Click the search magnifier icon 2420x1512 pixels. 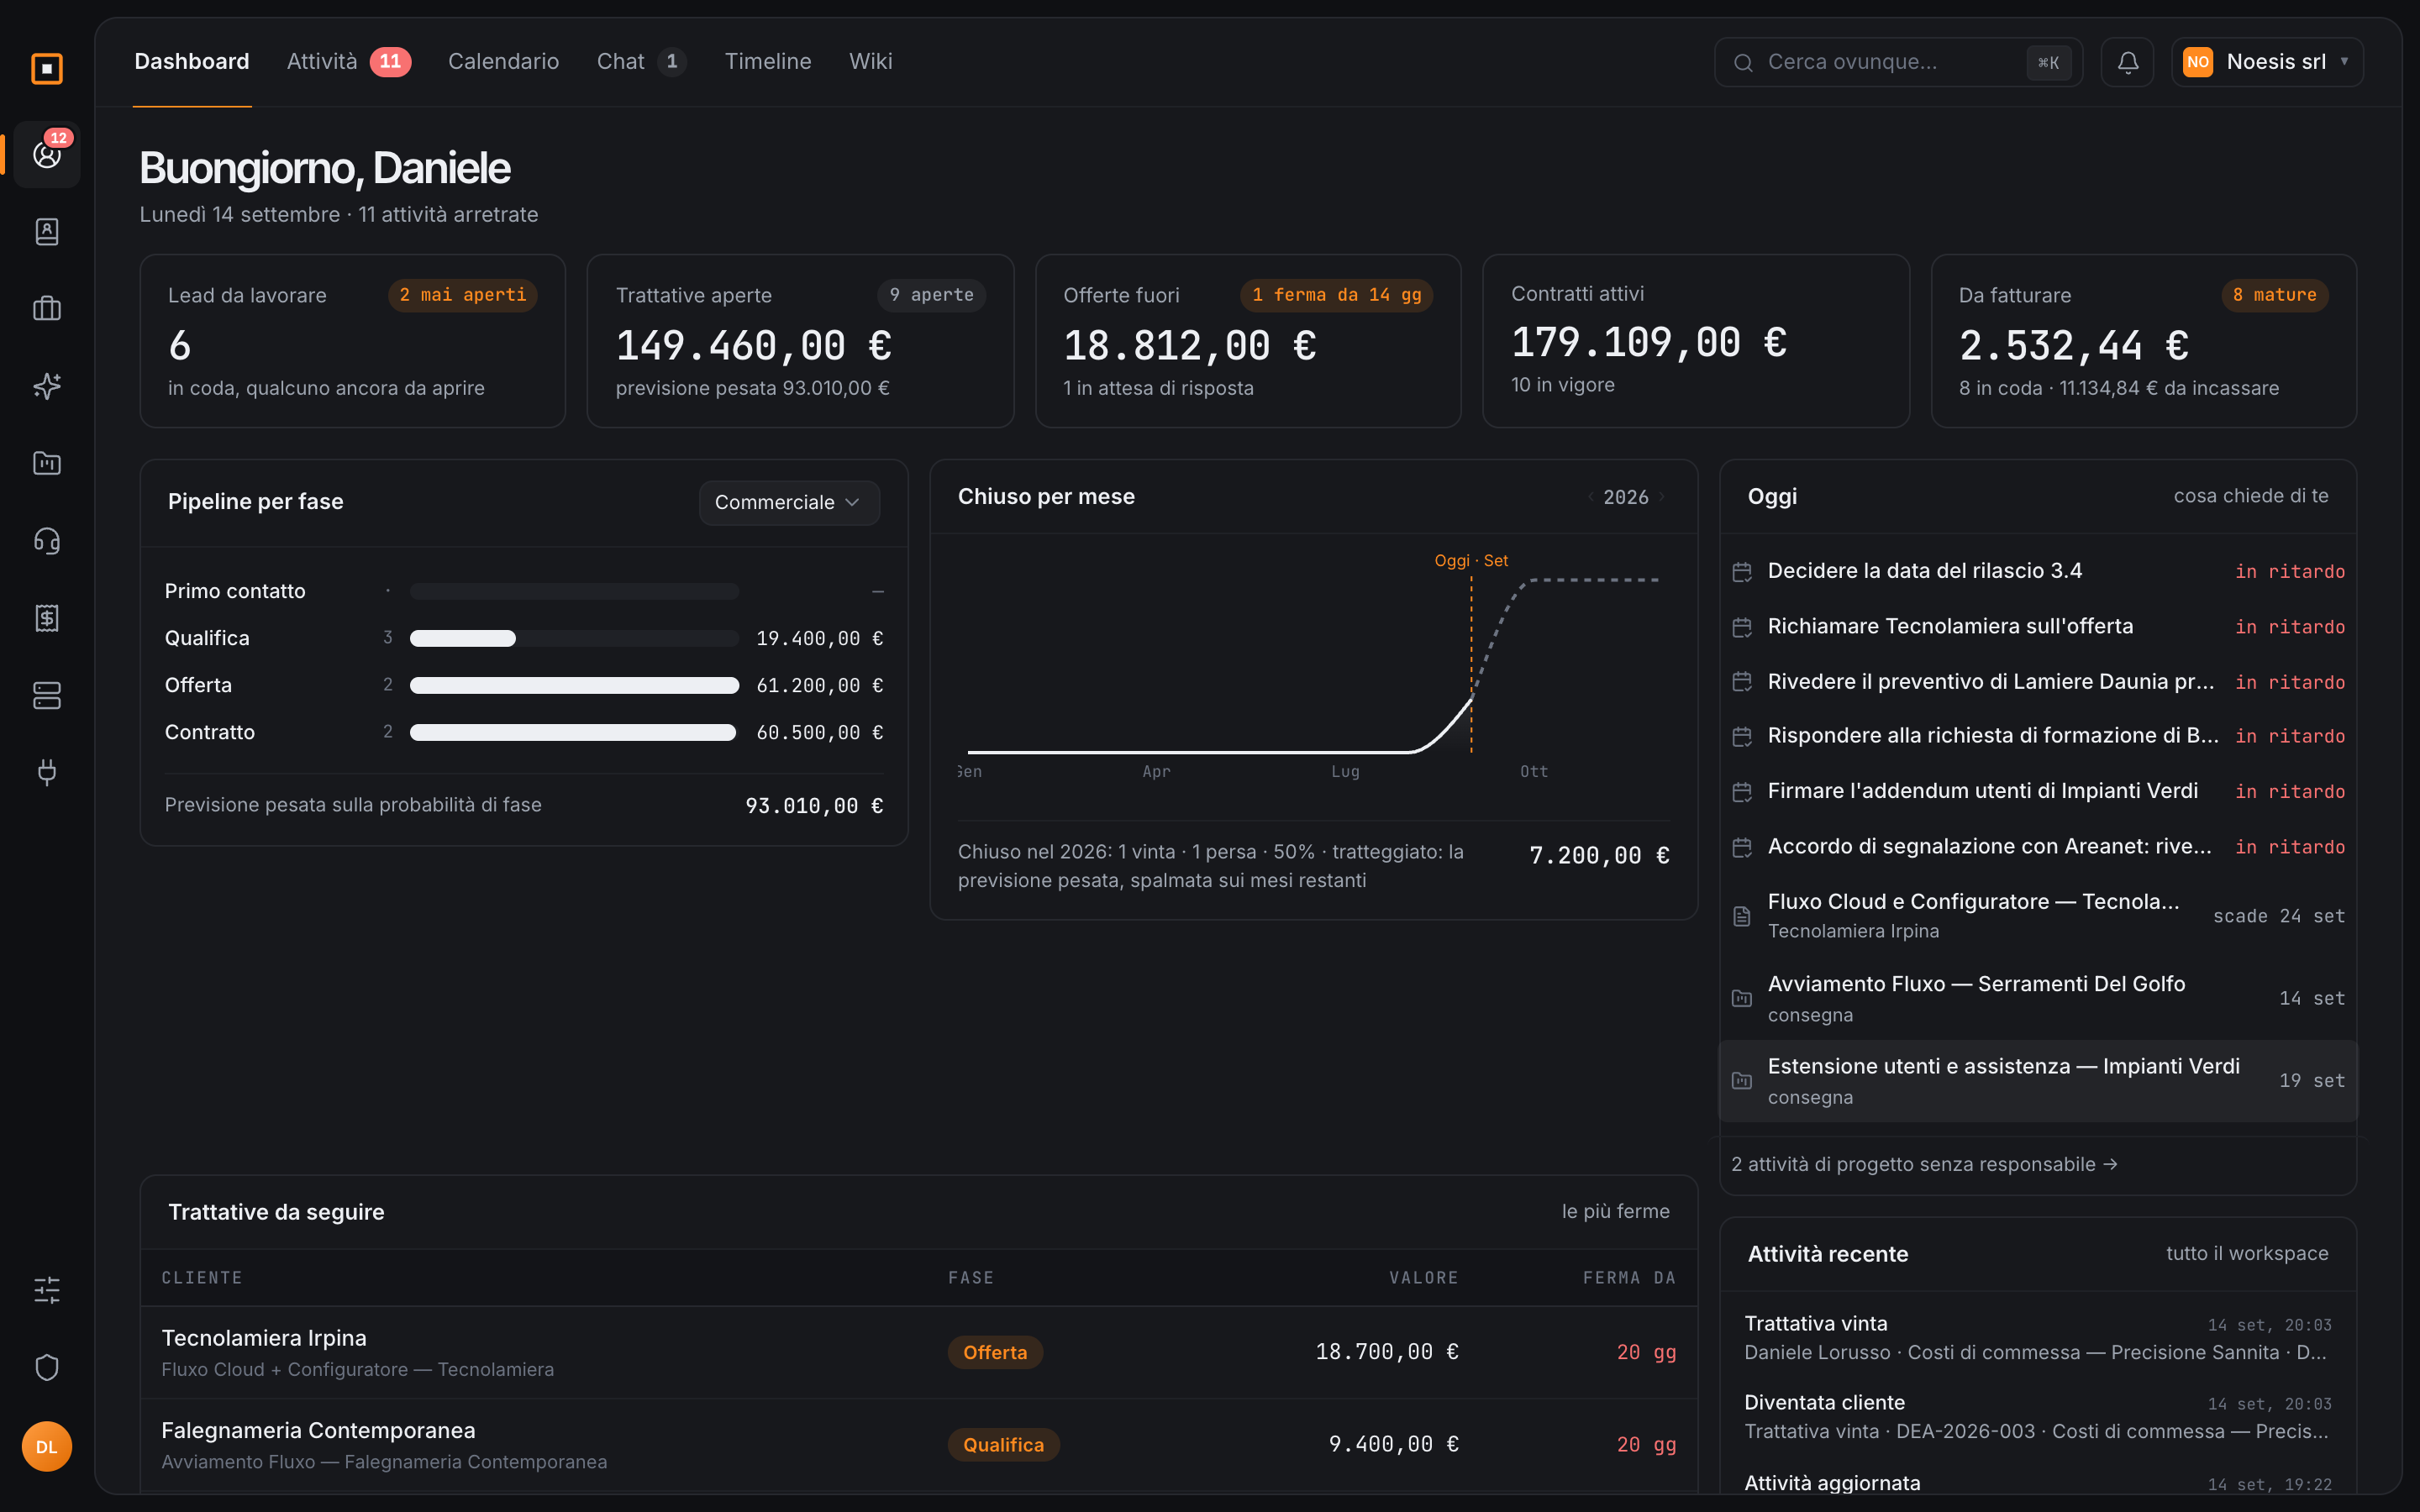coord(1743,62)
